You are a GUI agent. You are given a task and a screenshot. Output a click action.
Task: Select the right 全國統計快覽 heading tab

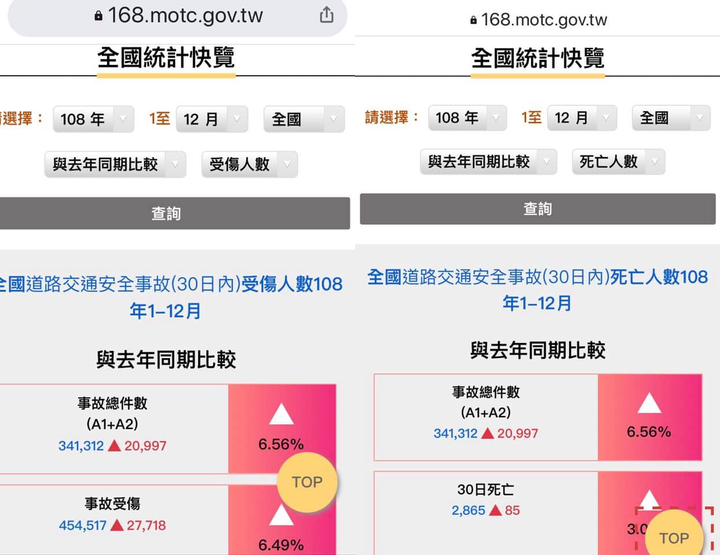(x=538, y=59)
